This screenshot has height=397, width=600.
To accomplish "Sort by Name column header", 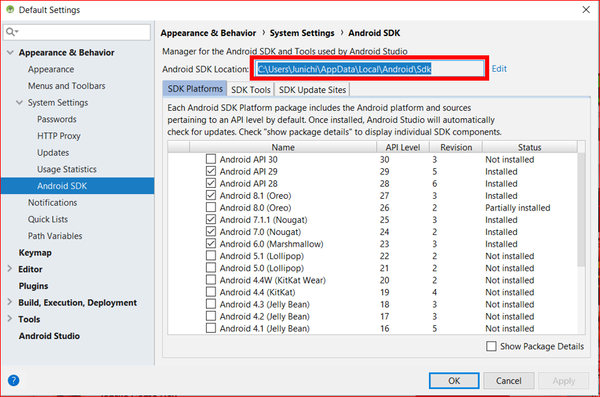I will click(283, 147).
